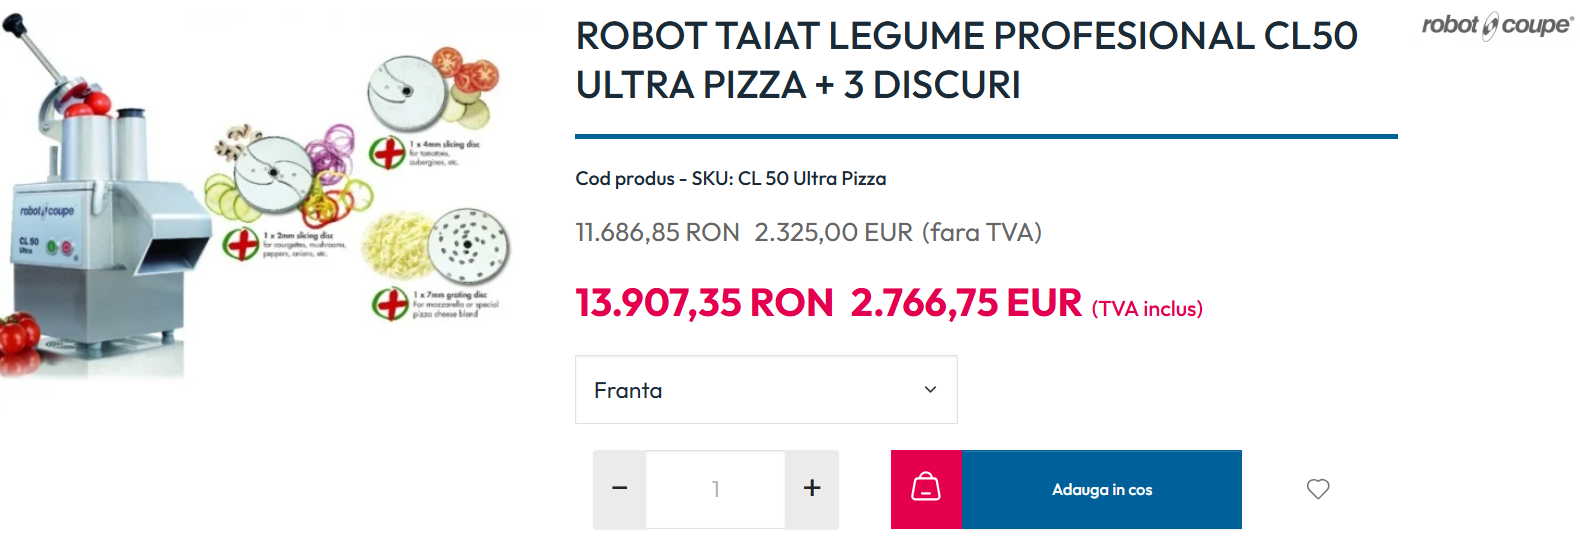Click the Adauga in cos button
Image resolution: width=1580 pixels, height=537 pixels.
pos(1102,489)
